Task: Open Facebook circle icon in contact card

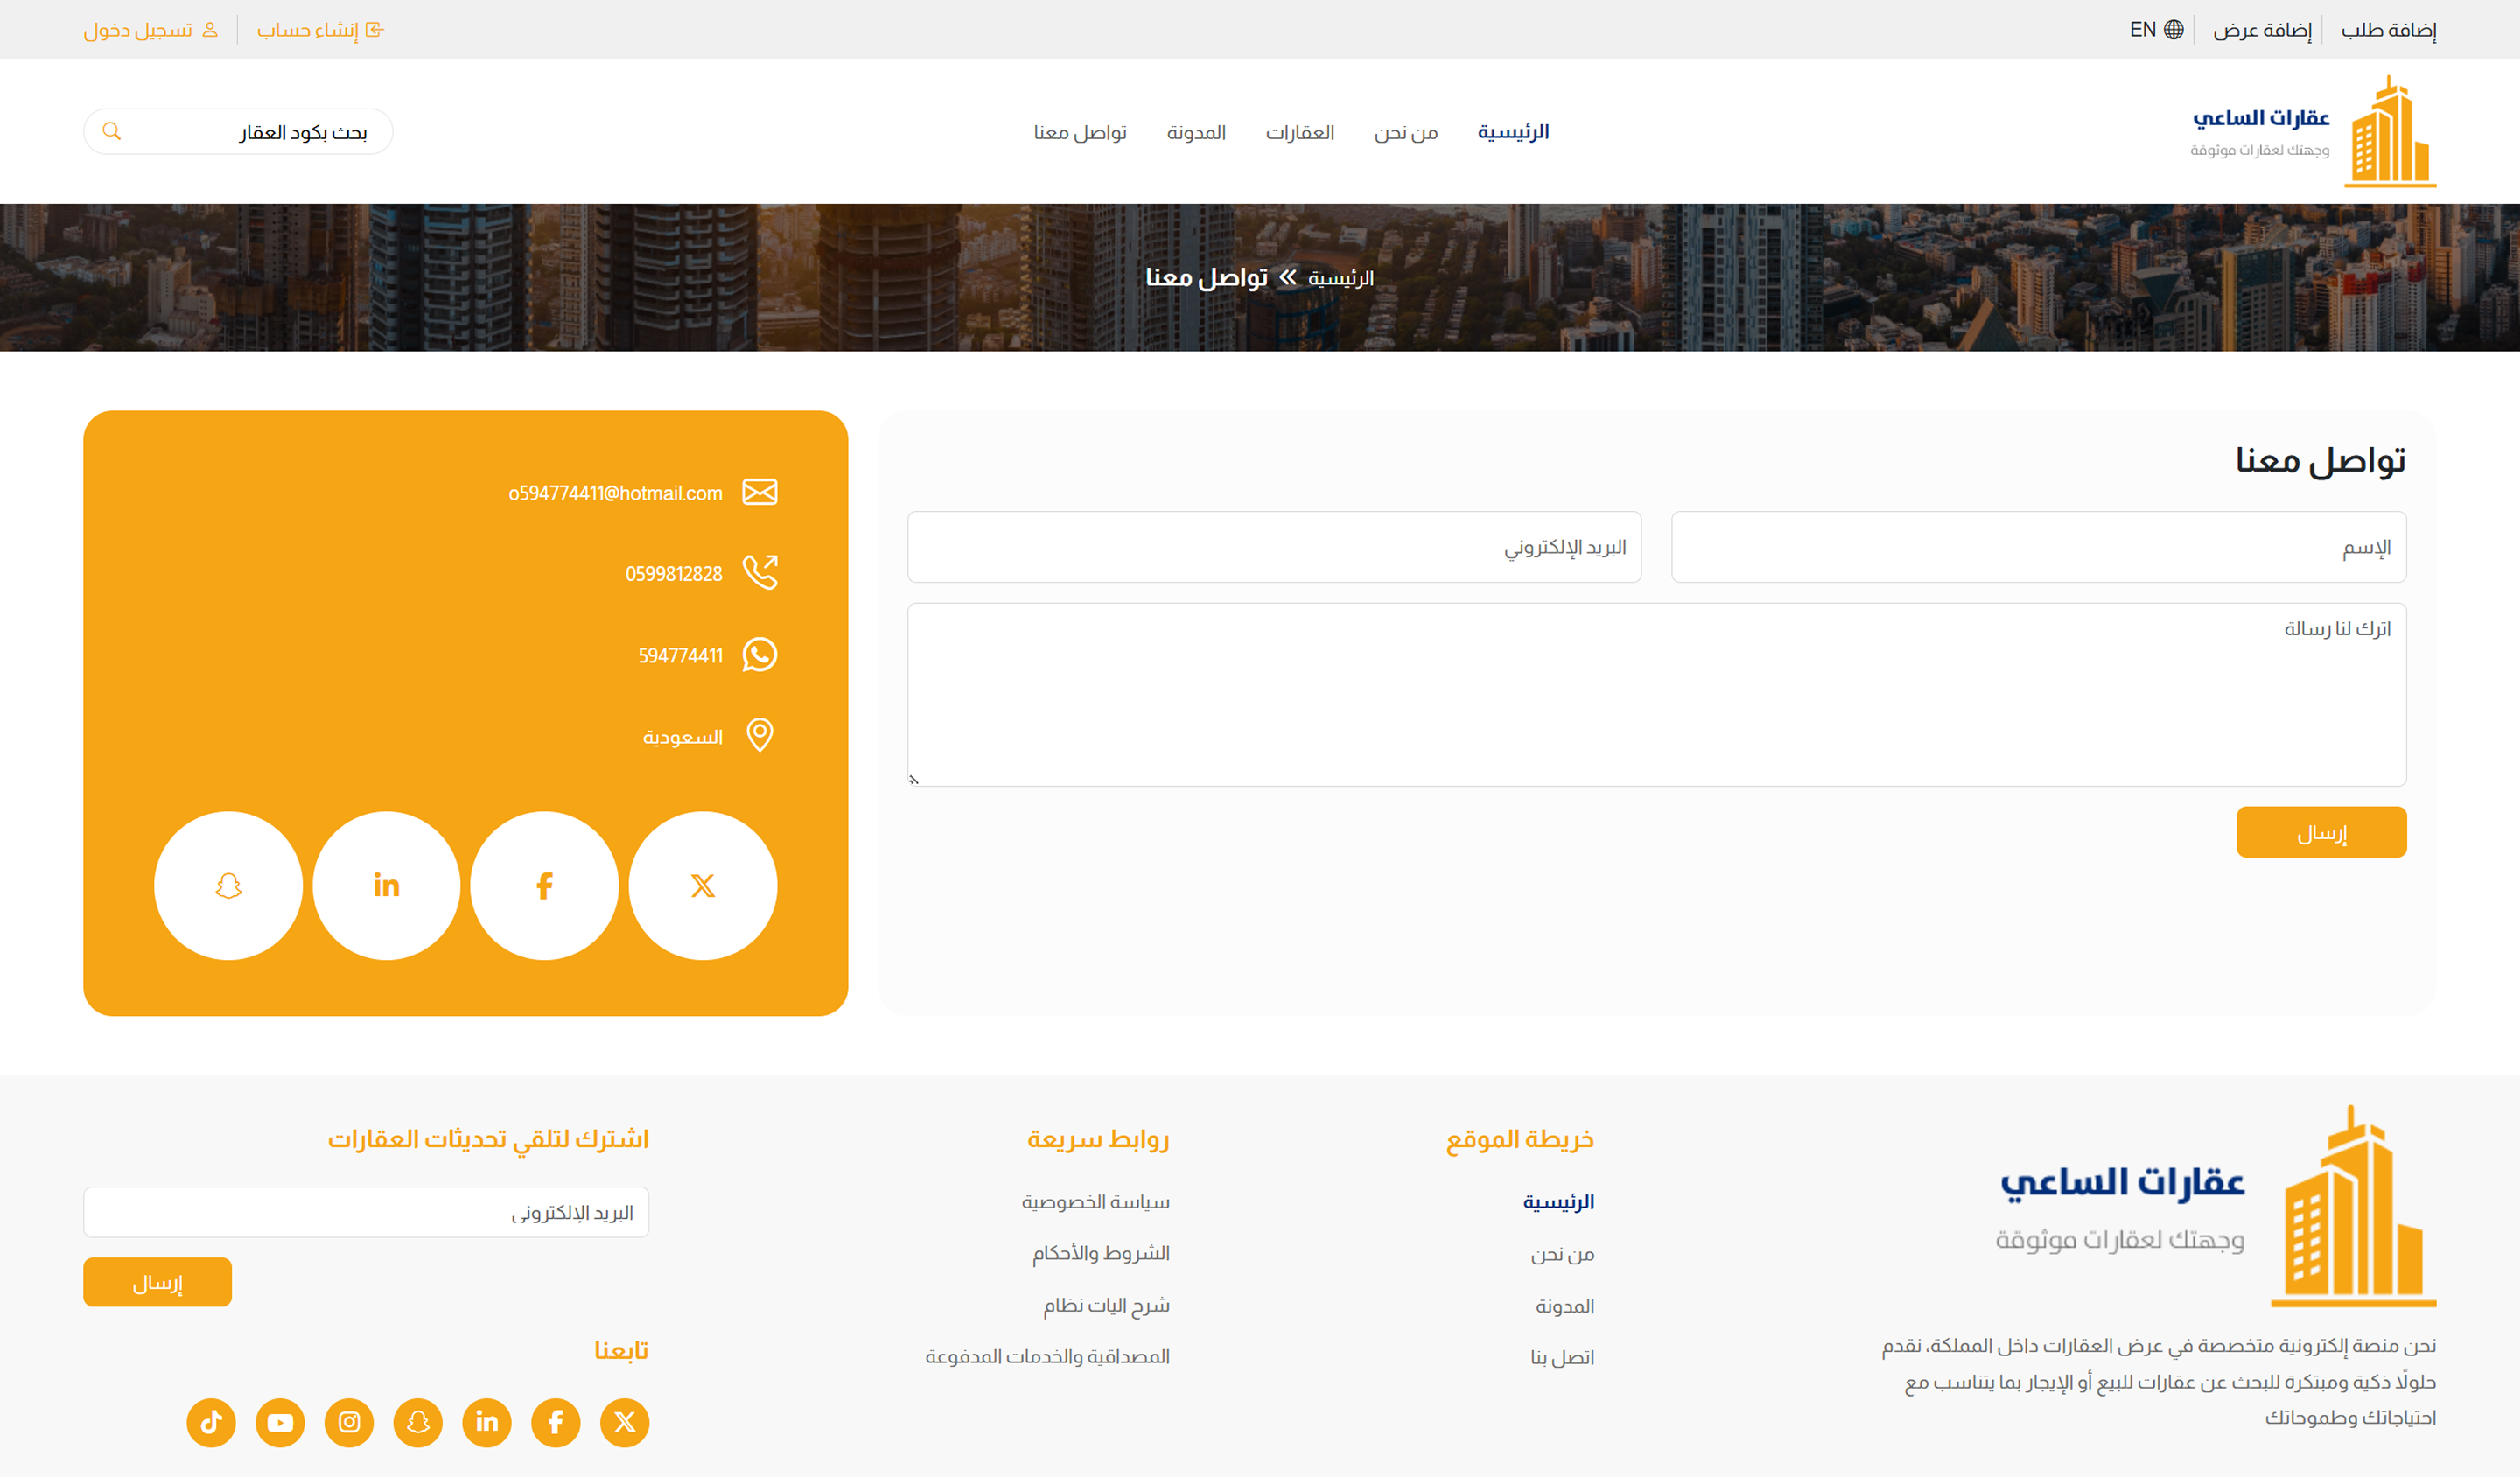Action: (x=544, y=885)
